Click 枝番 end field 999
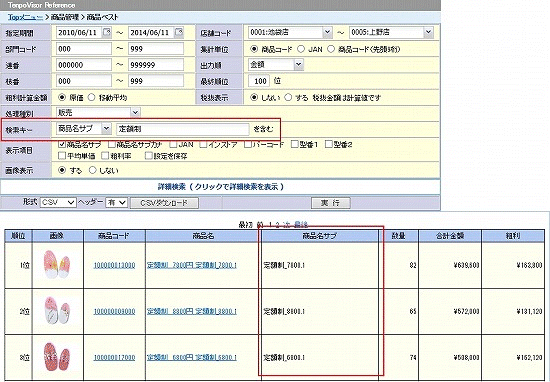 click(x=156, y=81)
